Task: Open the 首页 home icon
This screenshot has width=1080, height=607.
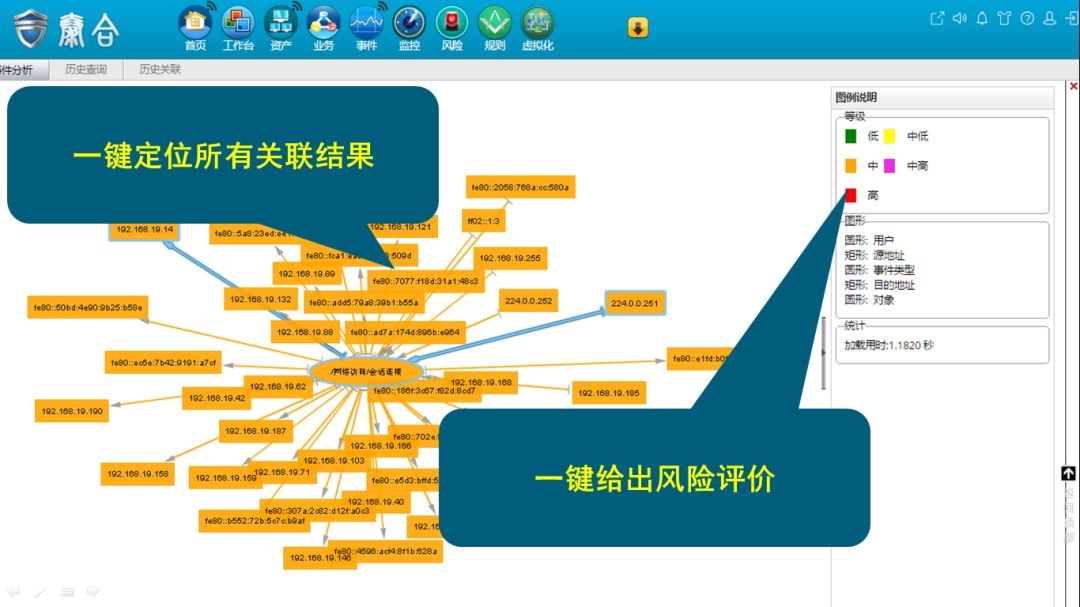Action: (195, 25)
